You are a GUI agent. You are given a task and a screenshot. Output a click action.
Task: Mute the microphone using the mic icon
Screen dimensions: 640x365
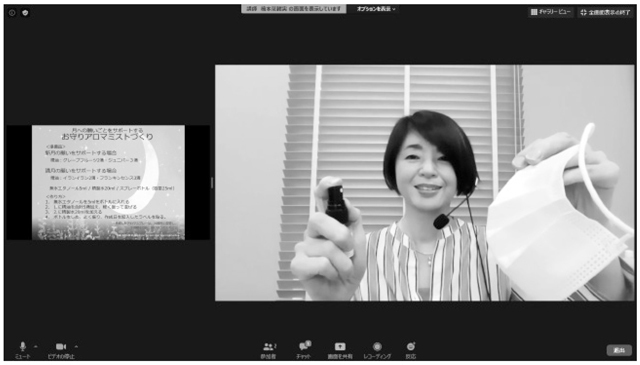pyautogui.click(x=23, y=347)
